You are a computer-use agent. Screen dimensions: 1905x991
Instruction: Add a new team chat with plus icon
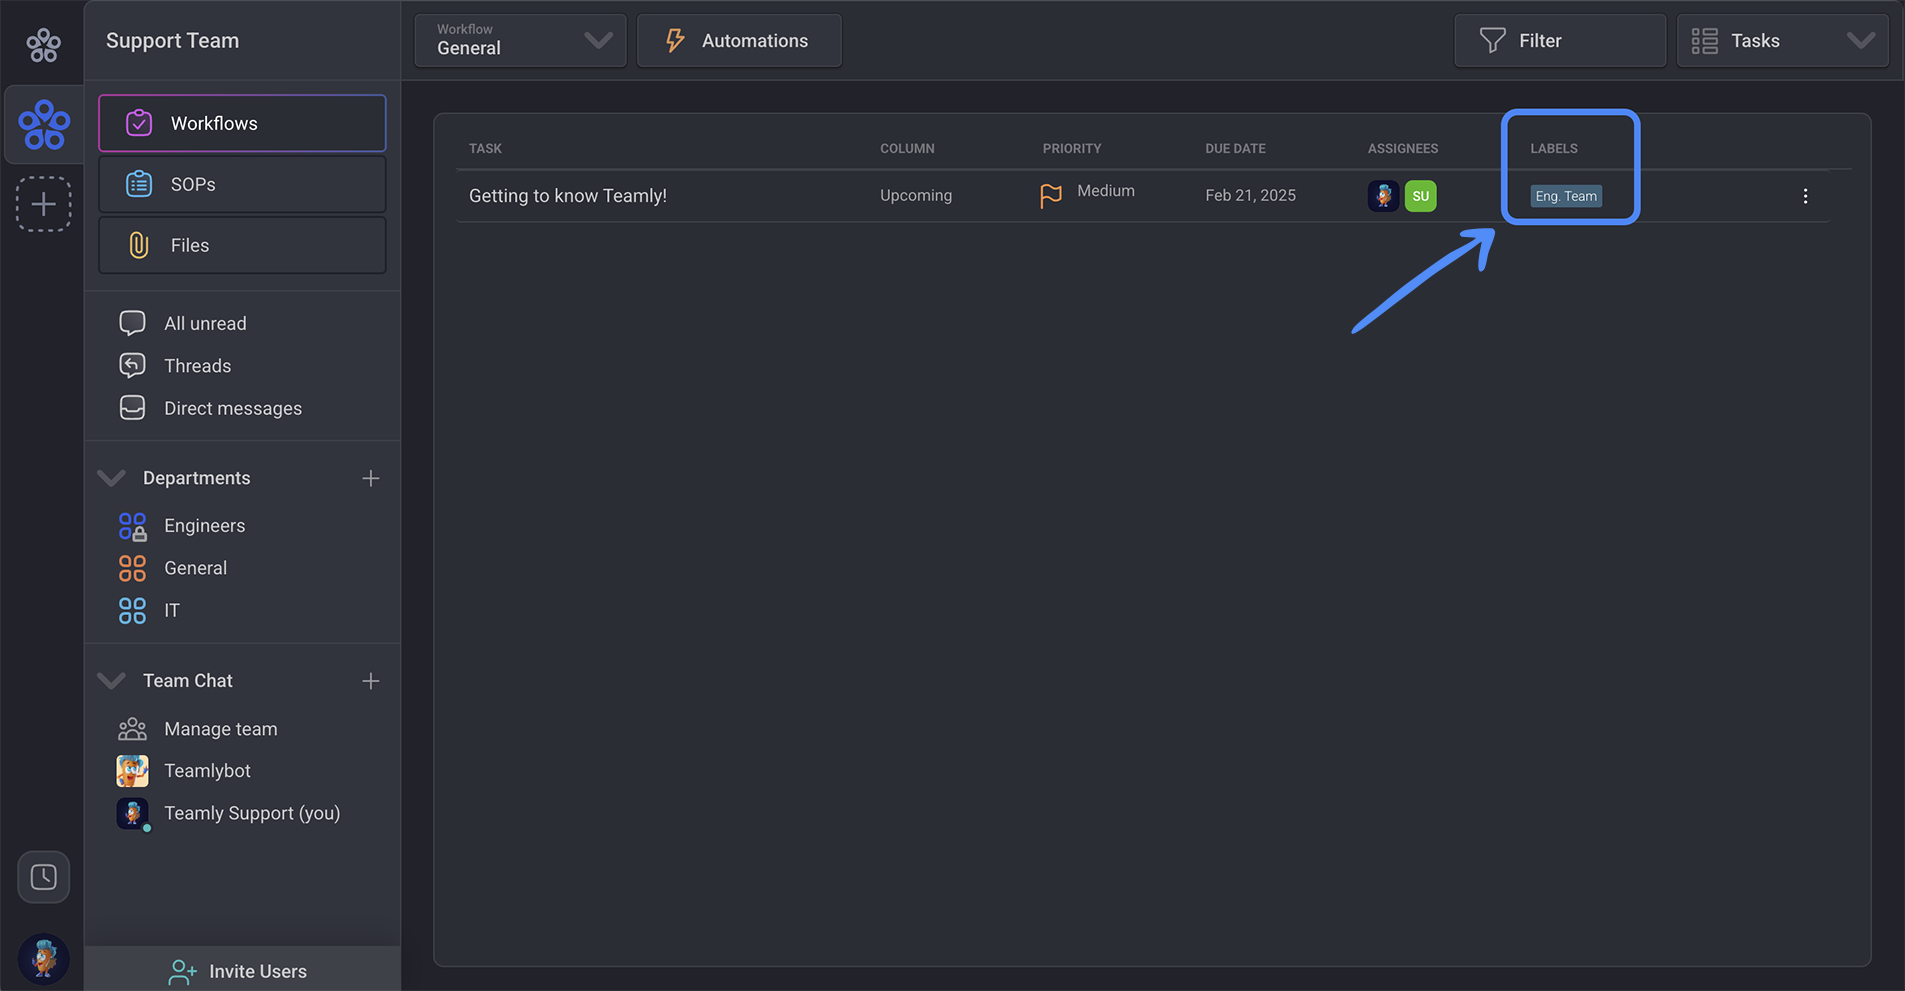(371, 681)
